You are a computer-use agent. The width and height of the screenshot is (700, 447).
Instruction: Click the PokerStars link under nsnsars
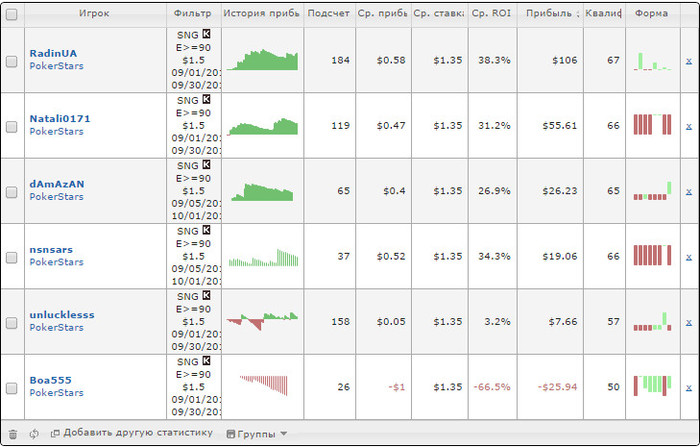coord(56,262)
